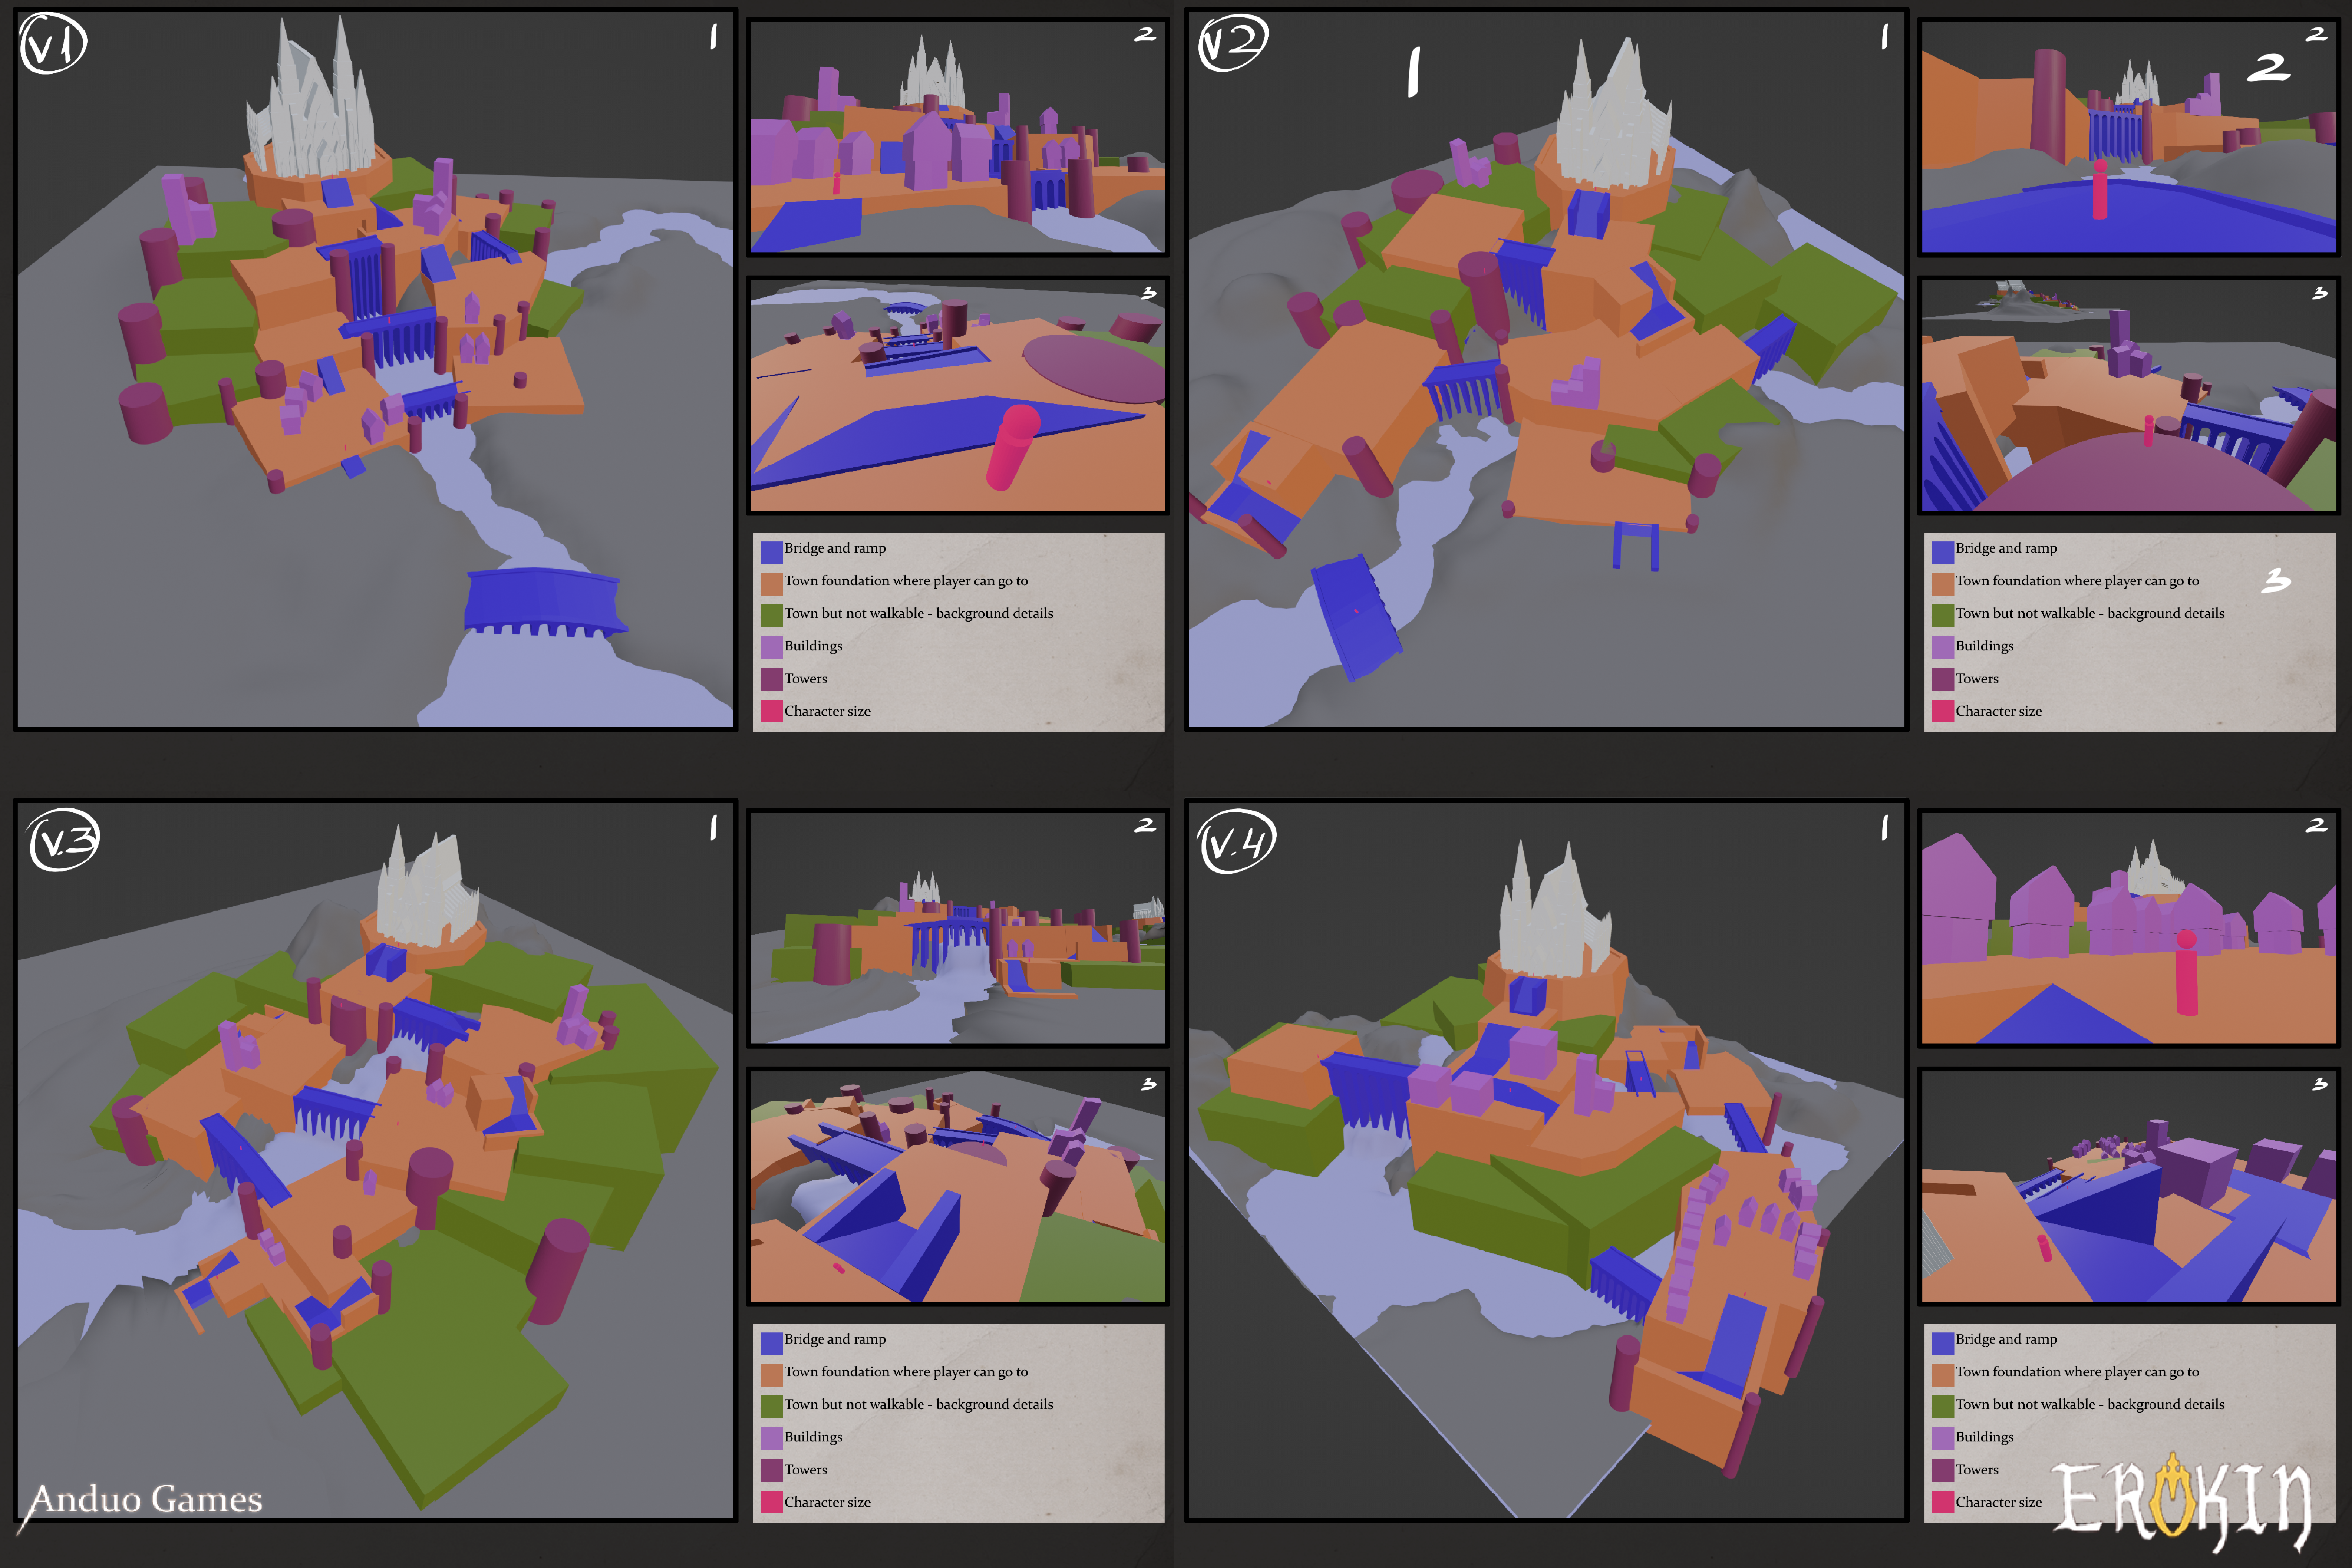Image resolution: width=2352 pixels, height=1568 pixels.
Task: Open V3 view 2 distant town render
Action: click(x=958, y=928)
